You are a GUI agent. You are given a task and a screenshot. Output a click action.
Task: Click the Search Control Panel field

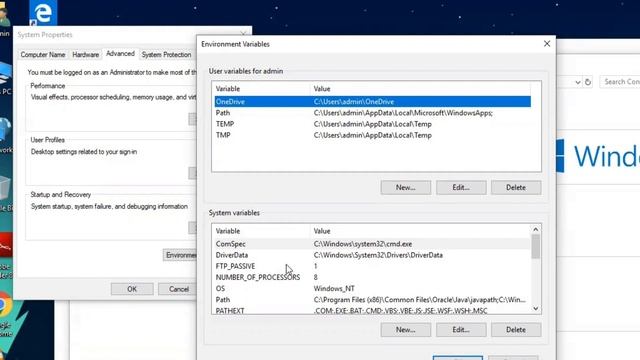point(620,82)
